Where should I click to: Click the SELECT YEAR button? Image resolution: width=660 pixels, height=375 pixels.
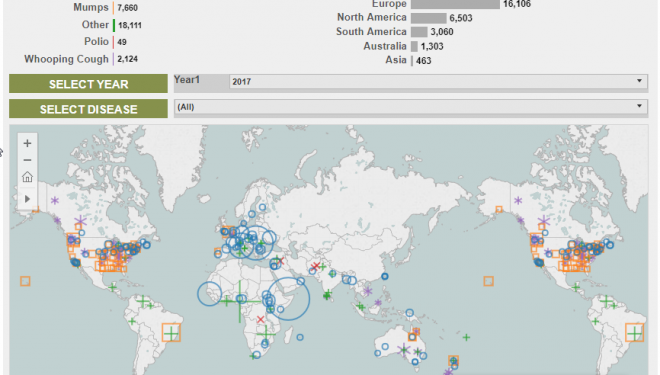pos(88,84)
